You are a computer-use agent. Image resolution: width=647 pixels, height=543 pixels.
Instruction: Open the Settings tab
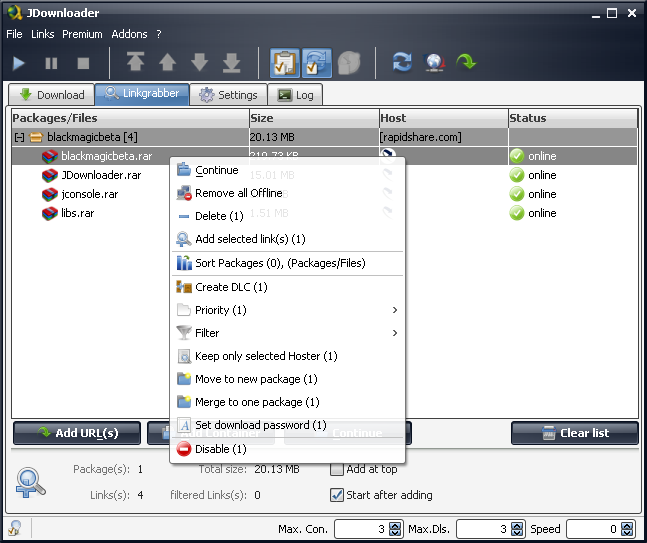(228, 95)
